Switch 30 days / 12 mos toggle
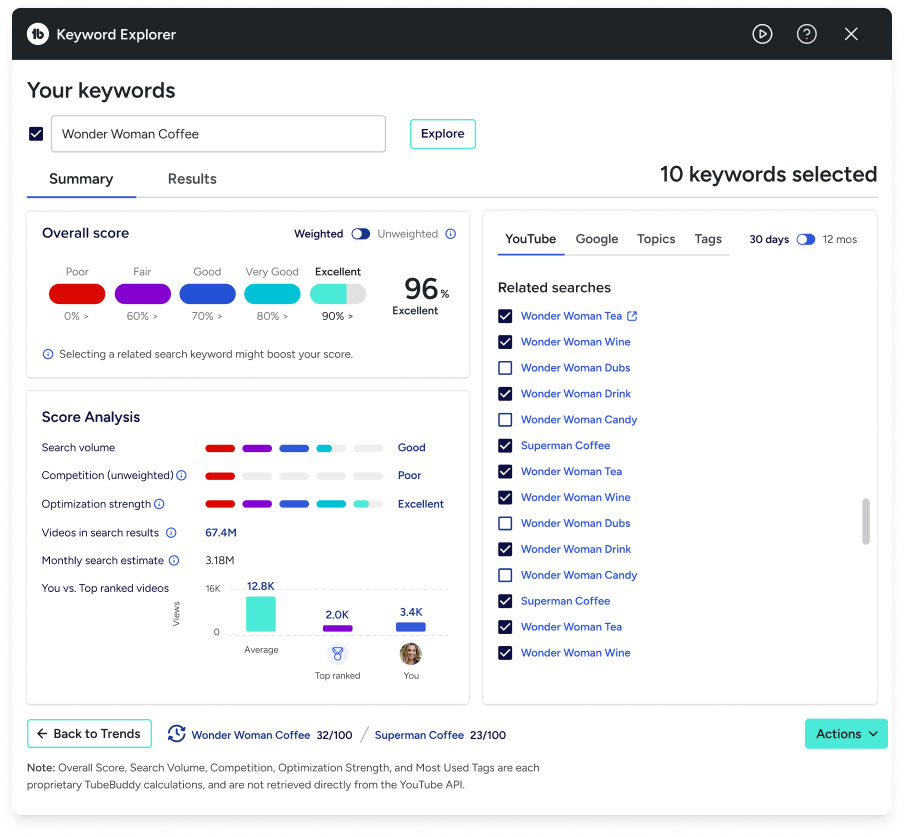Screen dimensions: 904x837 point(805,239)
